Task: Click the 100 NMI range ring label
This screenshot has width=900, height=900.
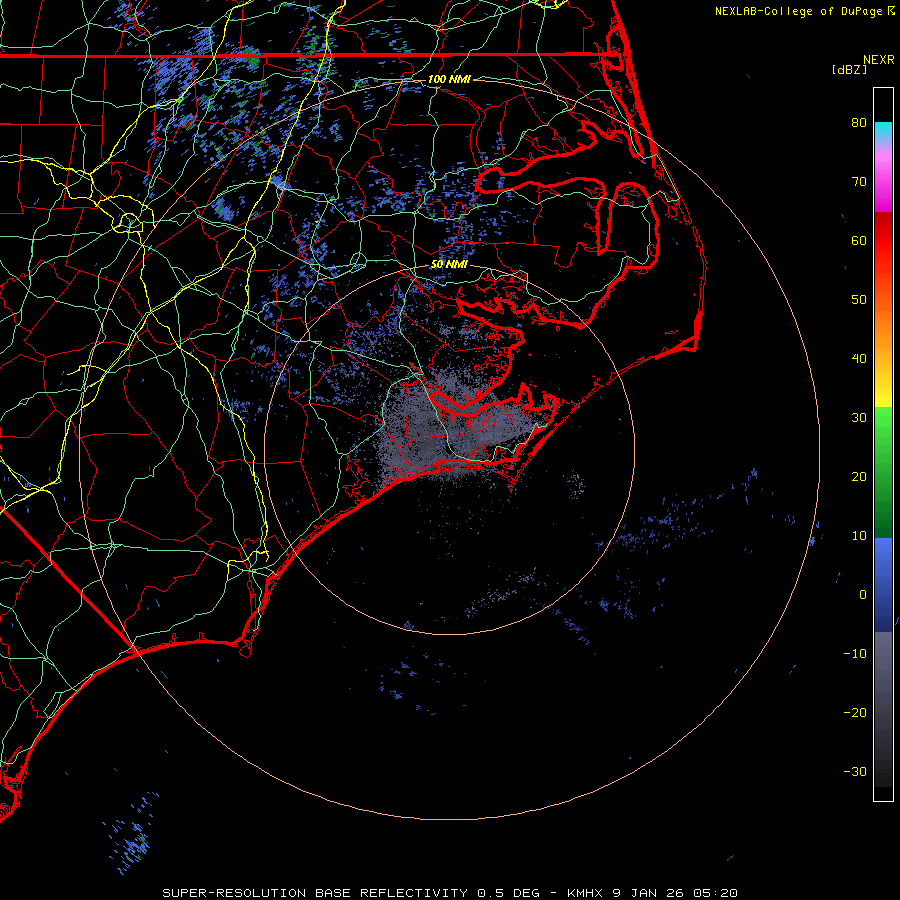Action: (x=449, y=79)
